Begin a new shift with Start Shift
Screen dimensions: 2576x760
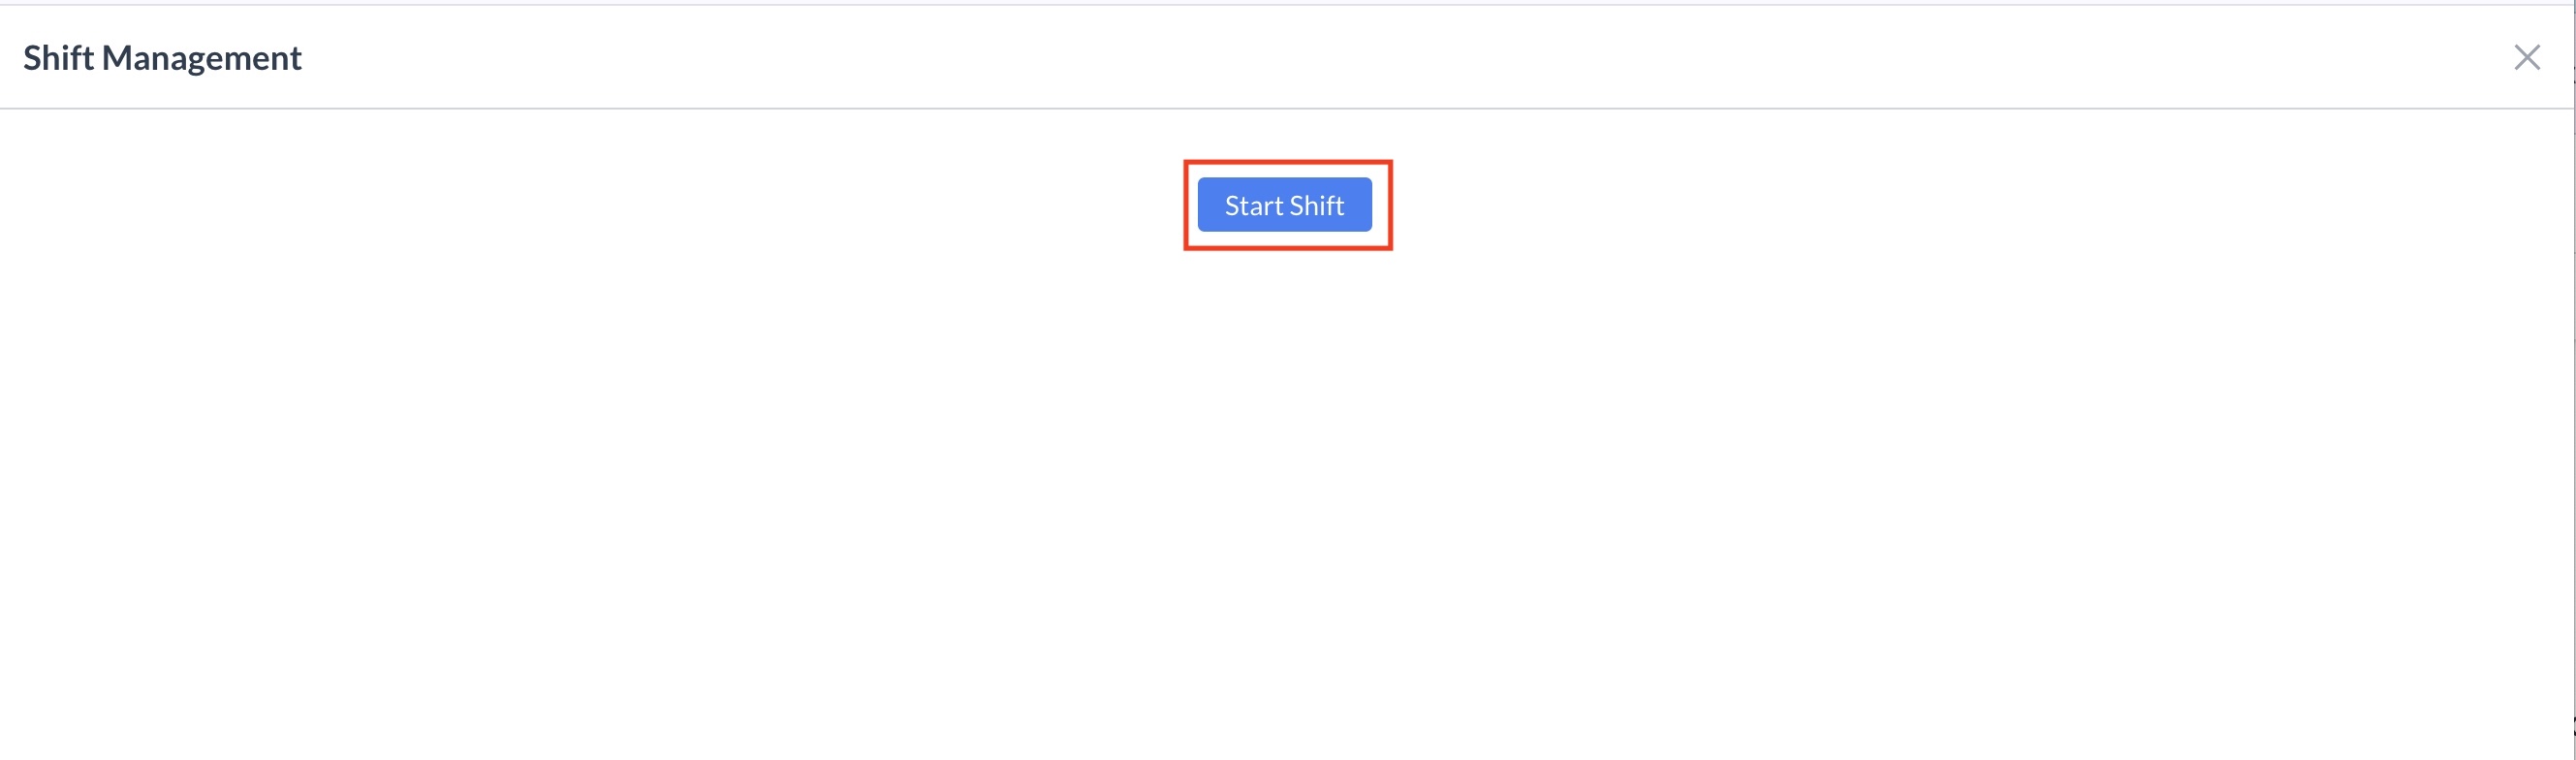pos(1284,205)
